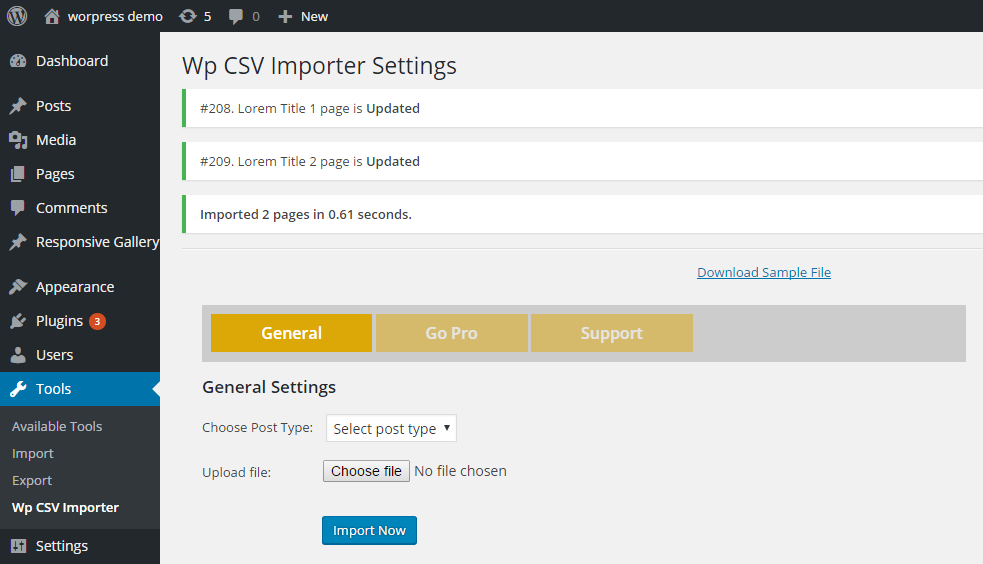Click the Import Now button
This screenshot has width=983, height=564.
click(369, 530)
